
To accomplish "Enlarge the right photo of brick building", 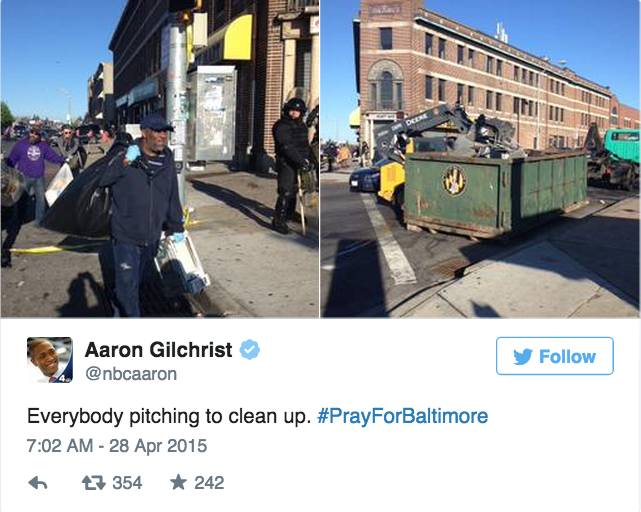I will (480, 159).
